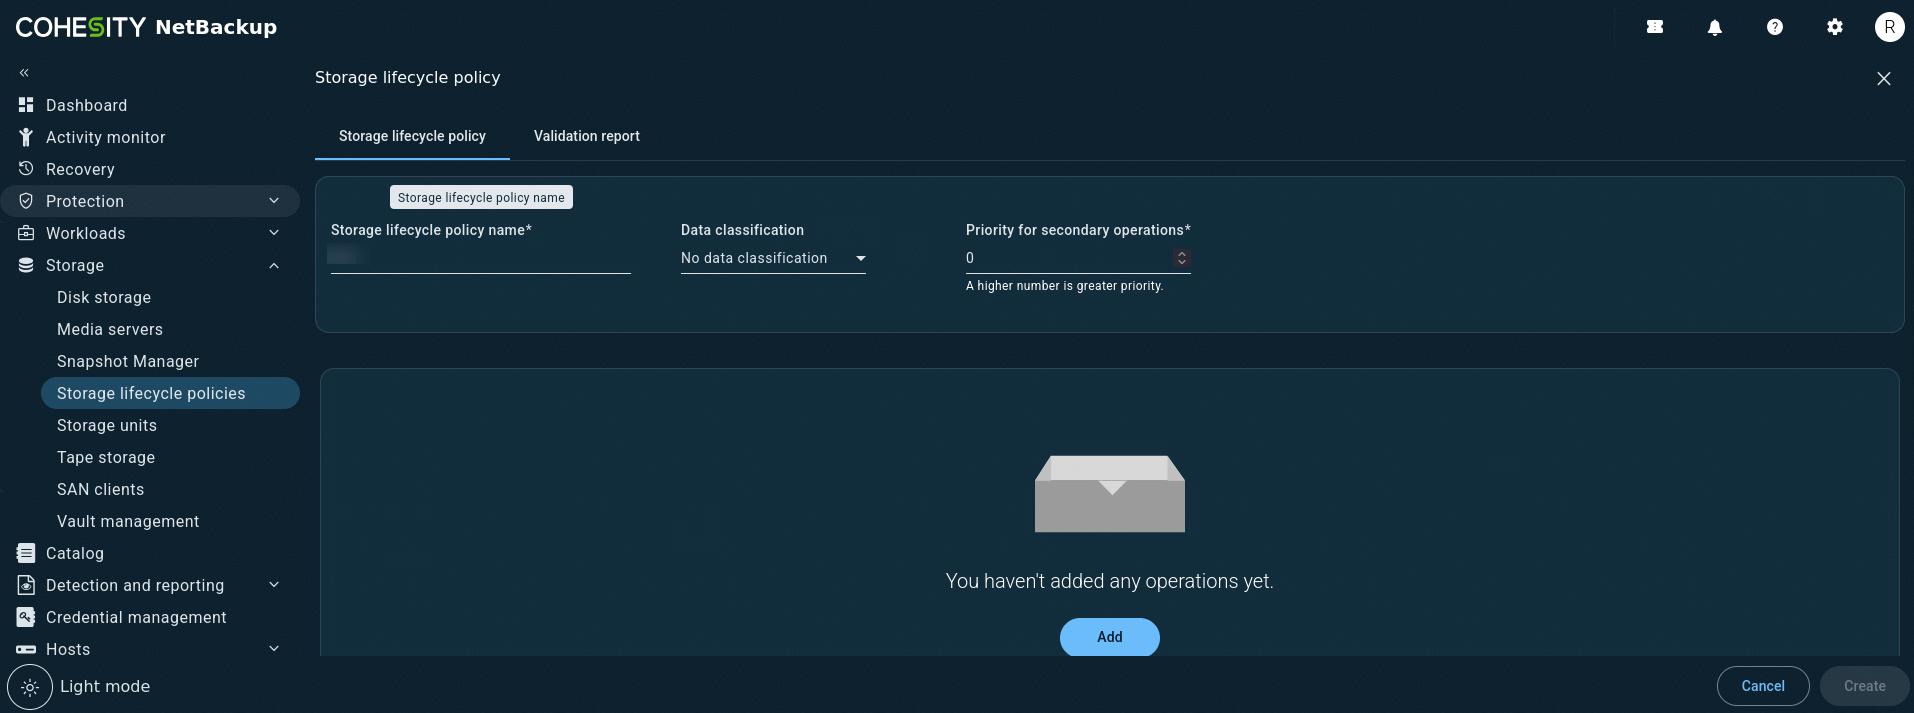This screenshot has width=1914, height=713.
Task: Expand the Protection menu chevron
Action: [x=274, y=201]
